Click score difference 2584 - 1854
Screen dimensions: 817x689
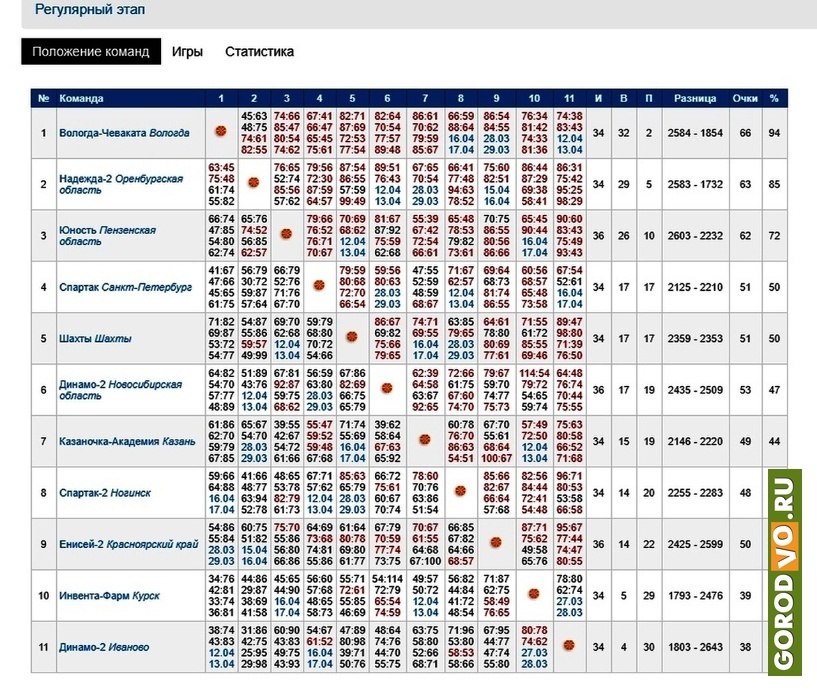(x=695, y=133)
